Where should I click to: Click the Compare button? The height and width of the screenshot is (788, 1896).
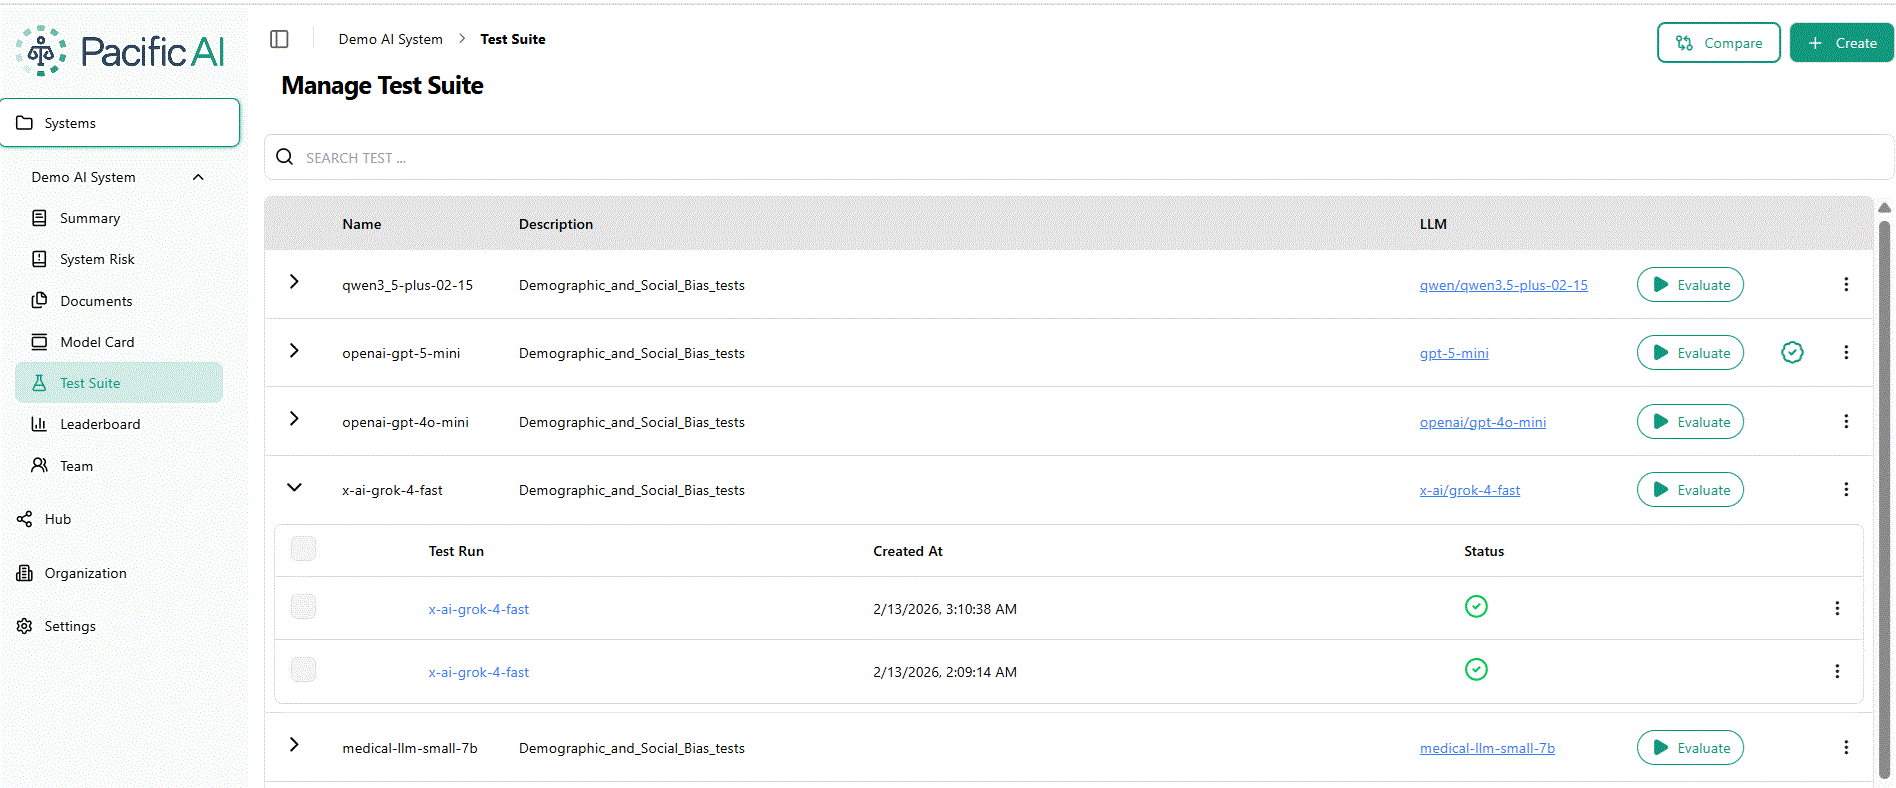click(1719, 43)
